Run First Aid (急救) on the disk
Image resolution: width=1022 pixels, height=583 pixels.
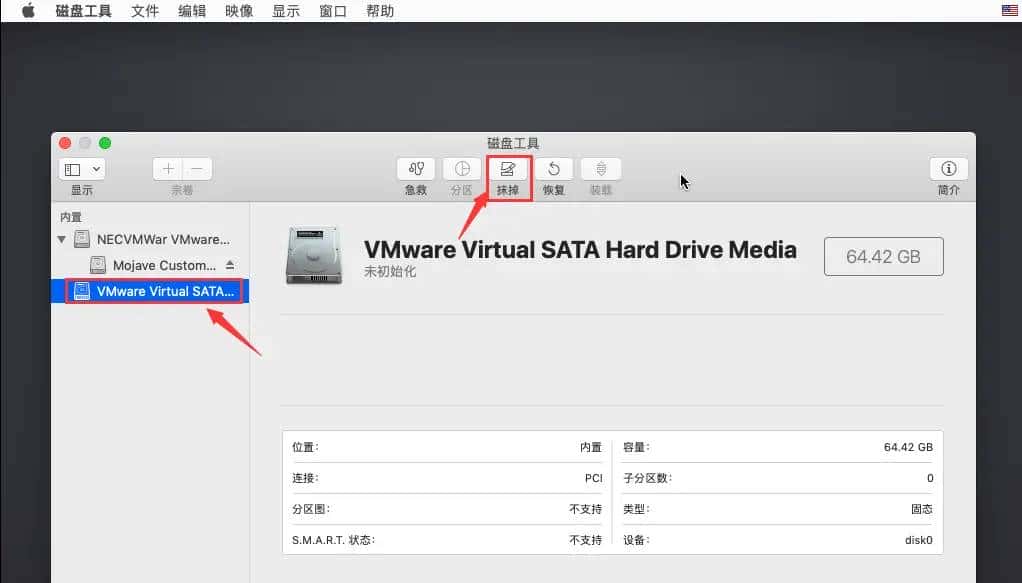(x=415, y=169)
